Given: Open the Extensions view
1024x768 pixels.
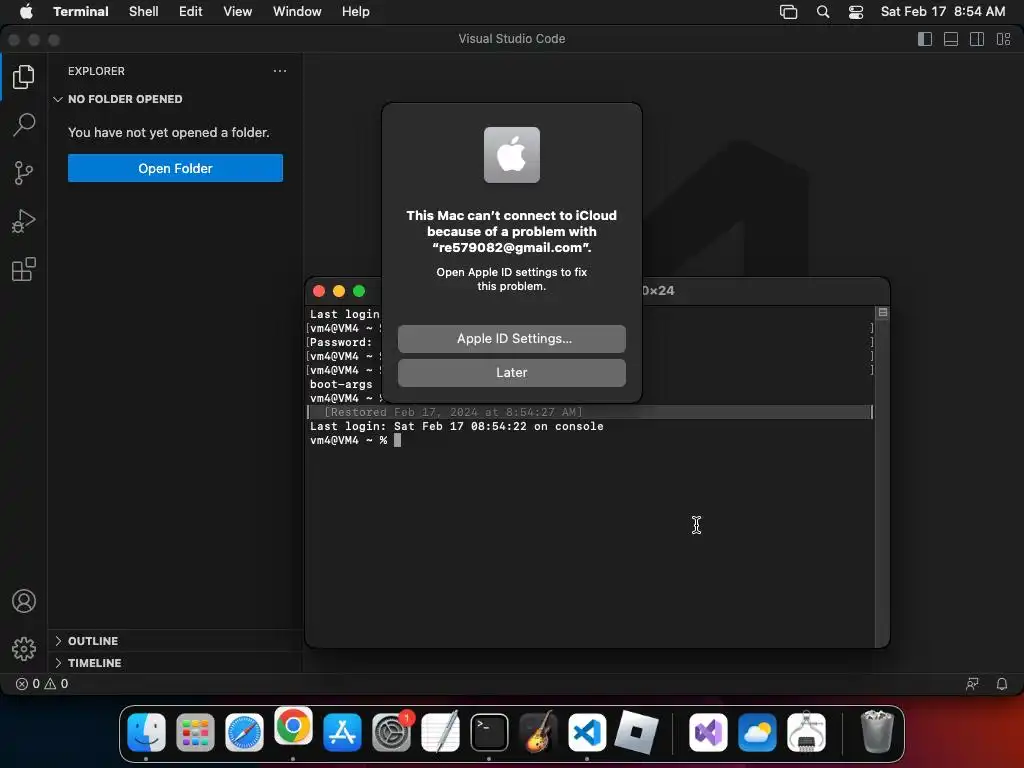Looking at the screenshot, I should tap(24, 269).
